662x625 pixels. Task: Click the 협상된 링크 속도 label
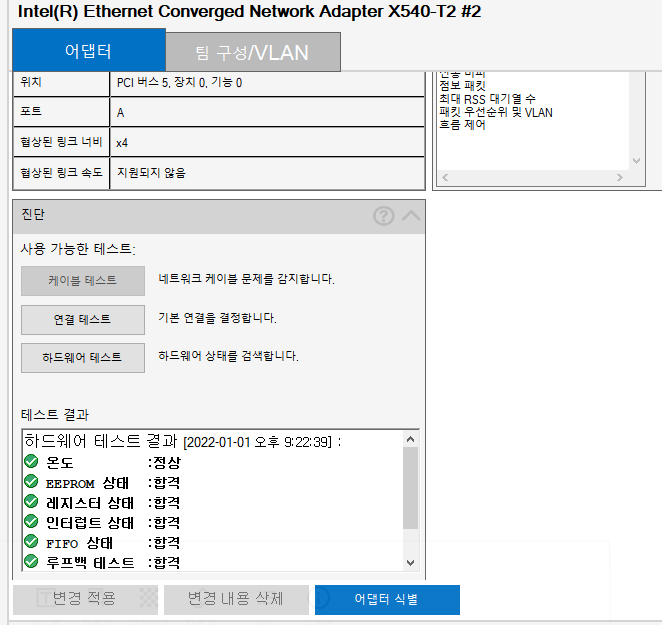pyautogui.click(x=62, y=172)
